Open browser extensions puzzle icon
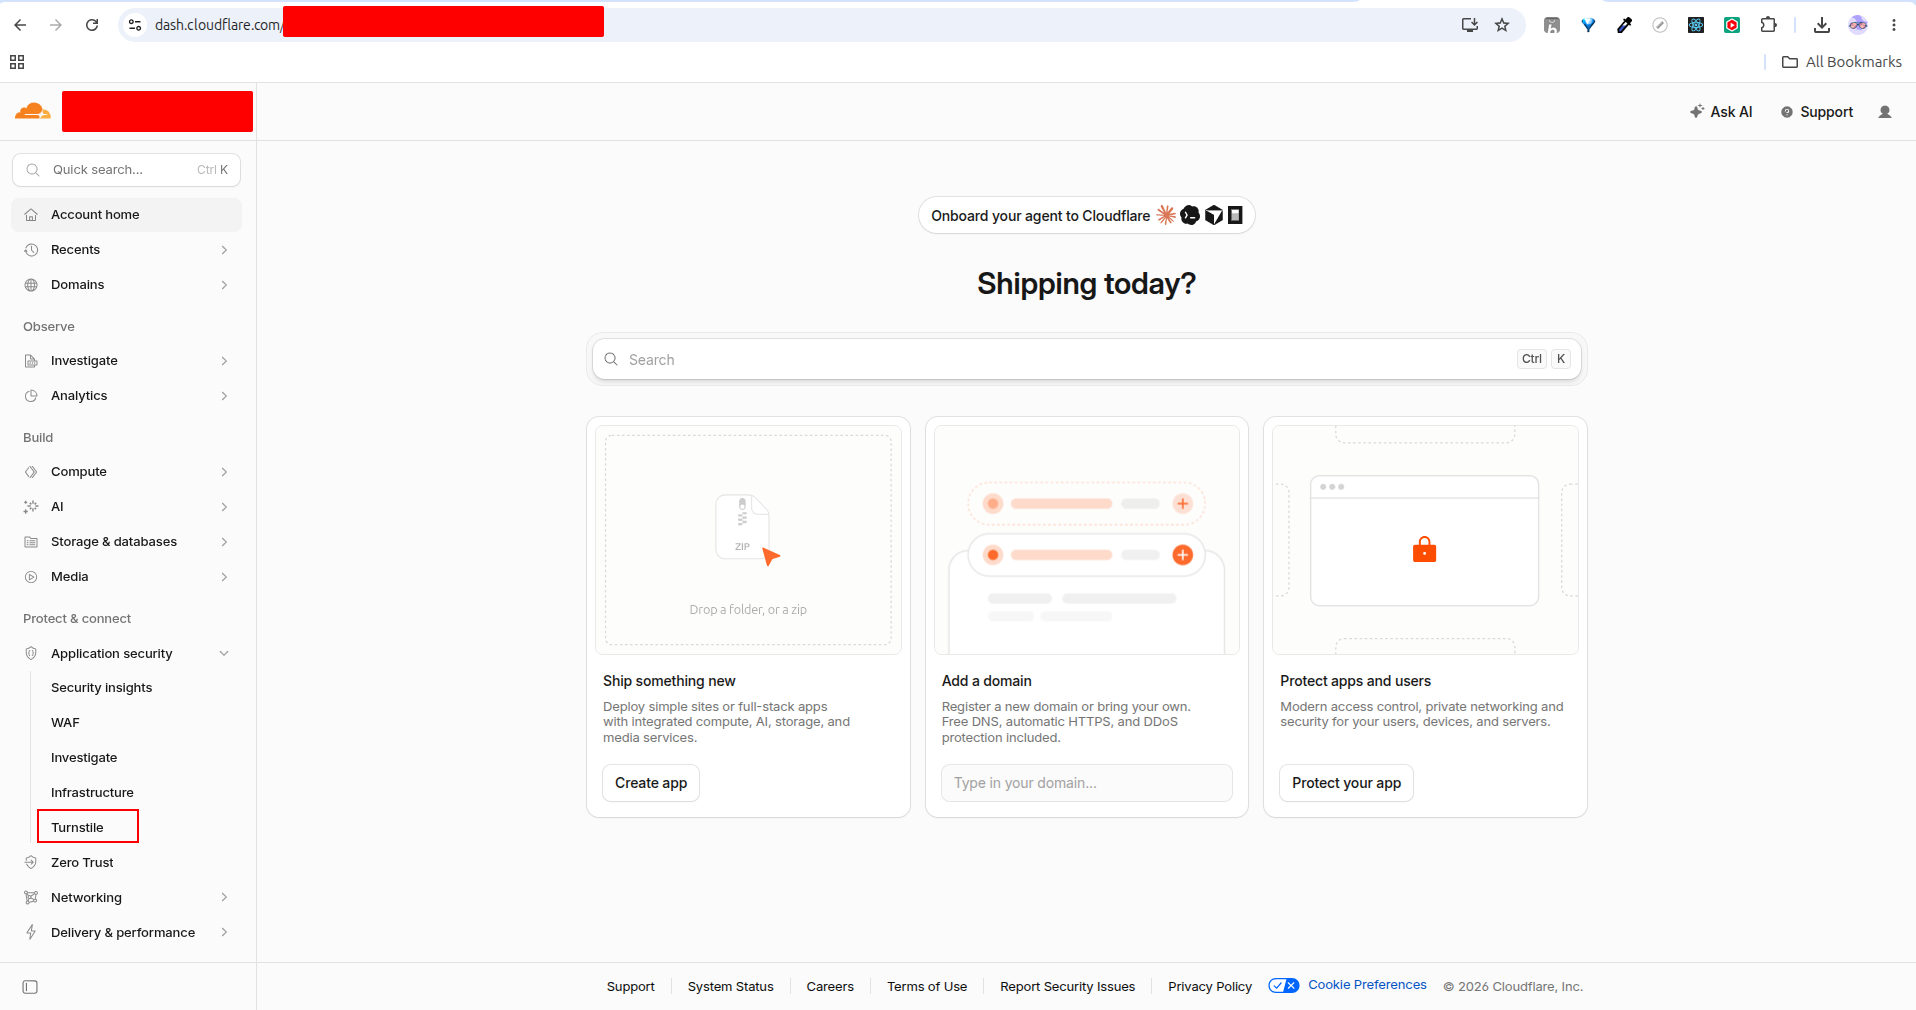 pyautogui.click(x=1768, y=25)
